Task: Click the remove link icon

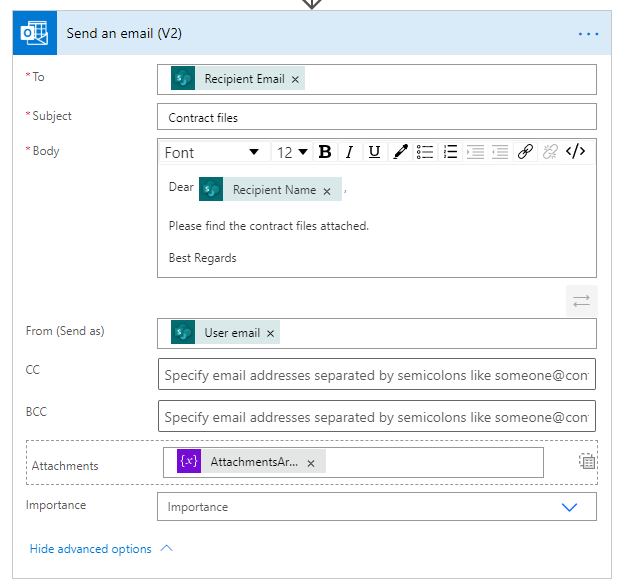Action: (x=550, y=152)
